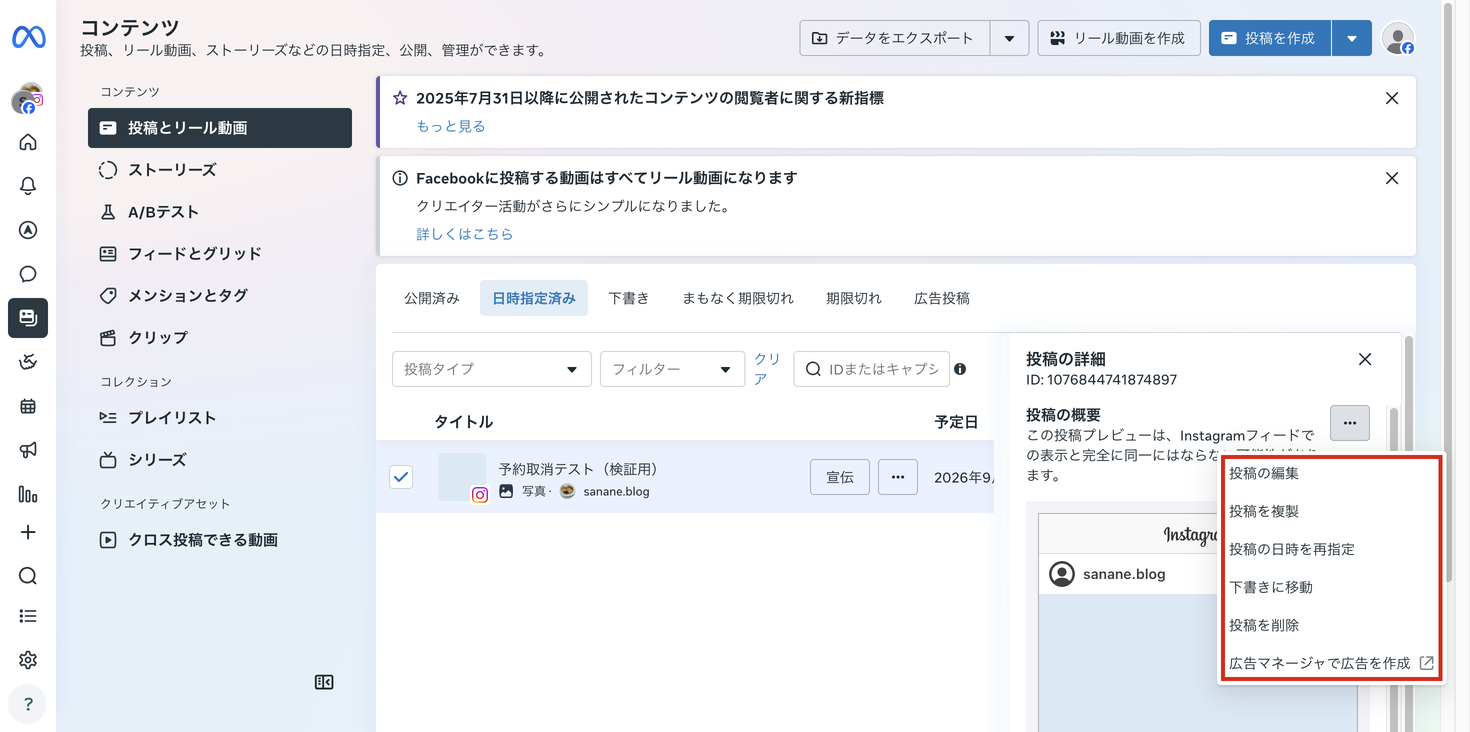Click the 予約取消テスト（検証用） post title
1470x732 pixels.
pos(578,469)
